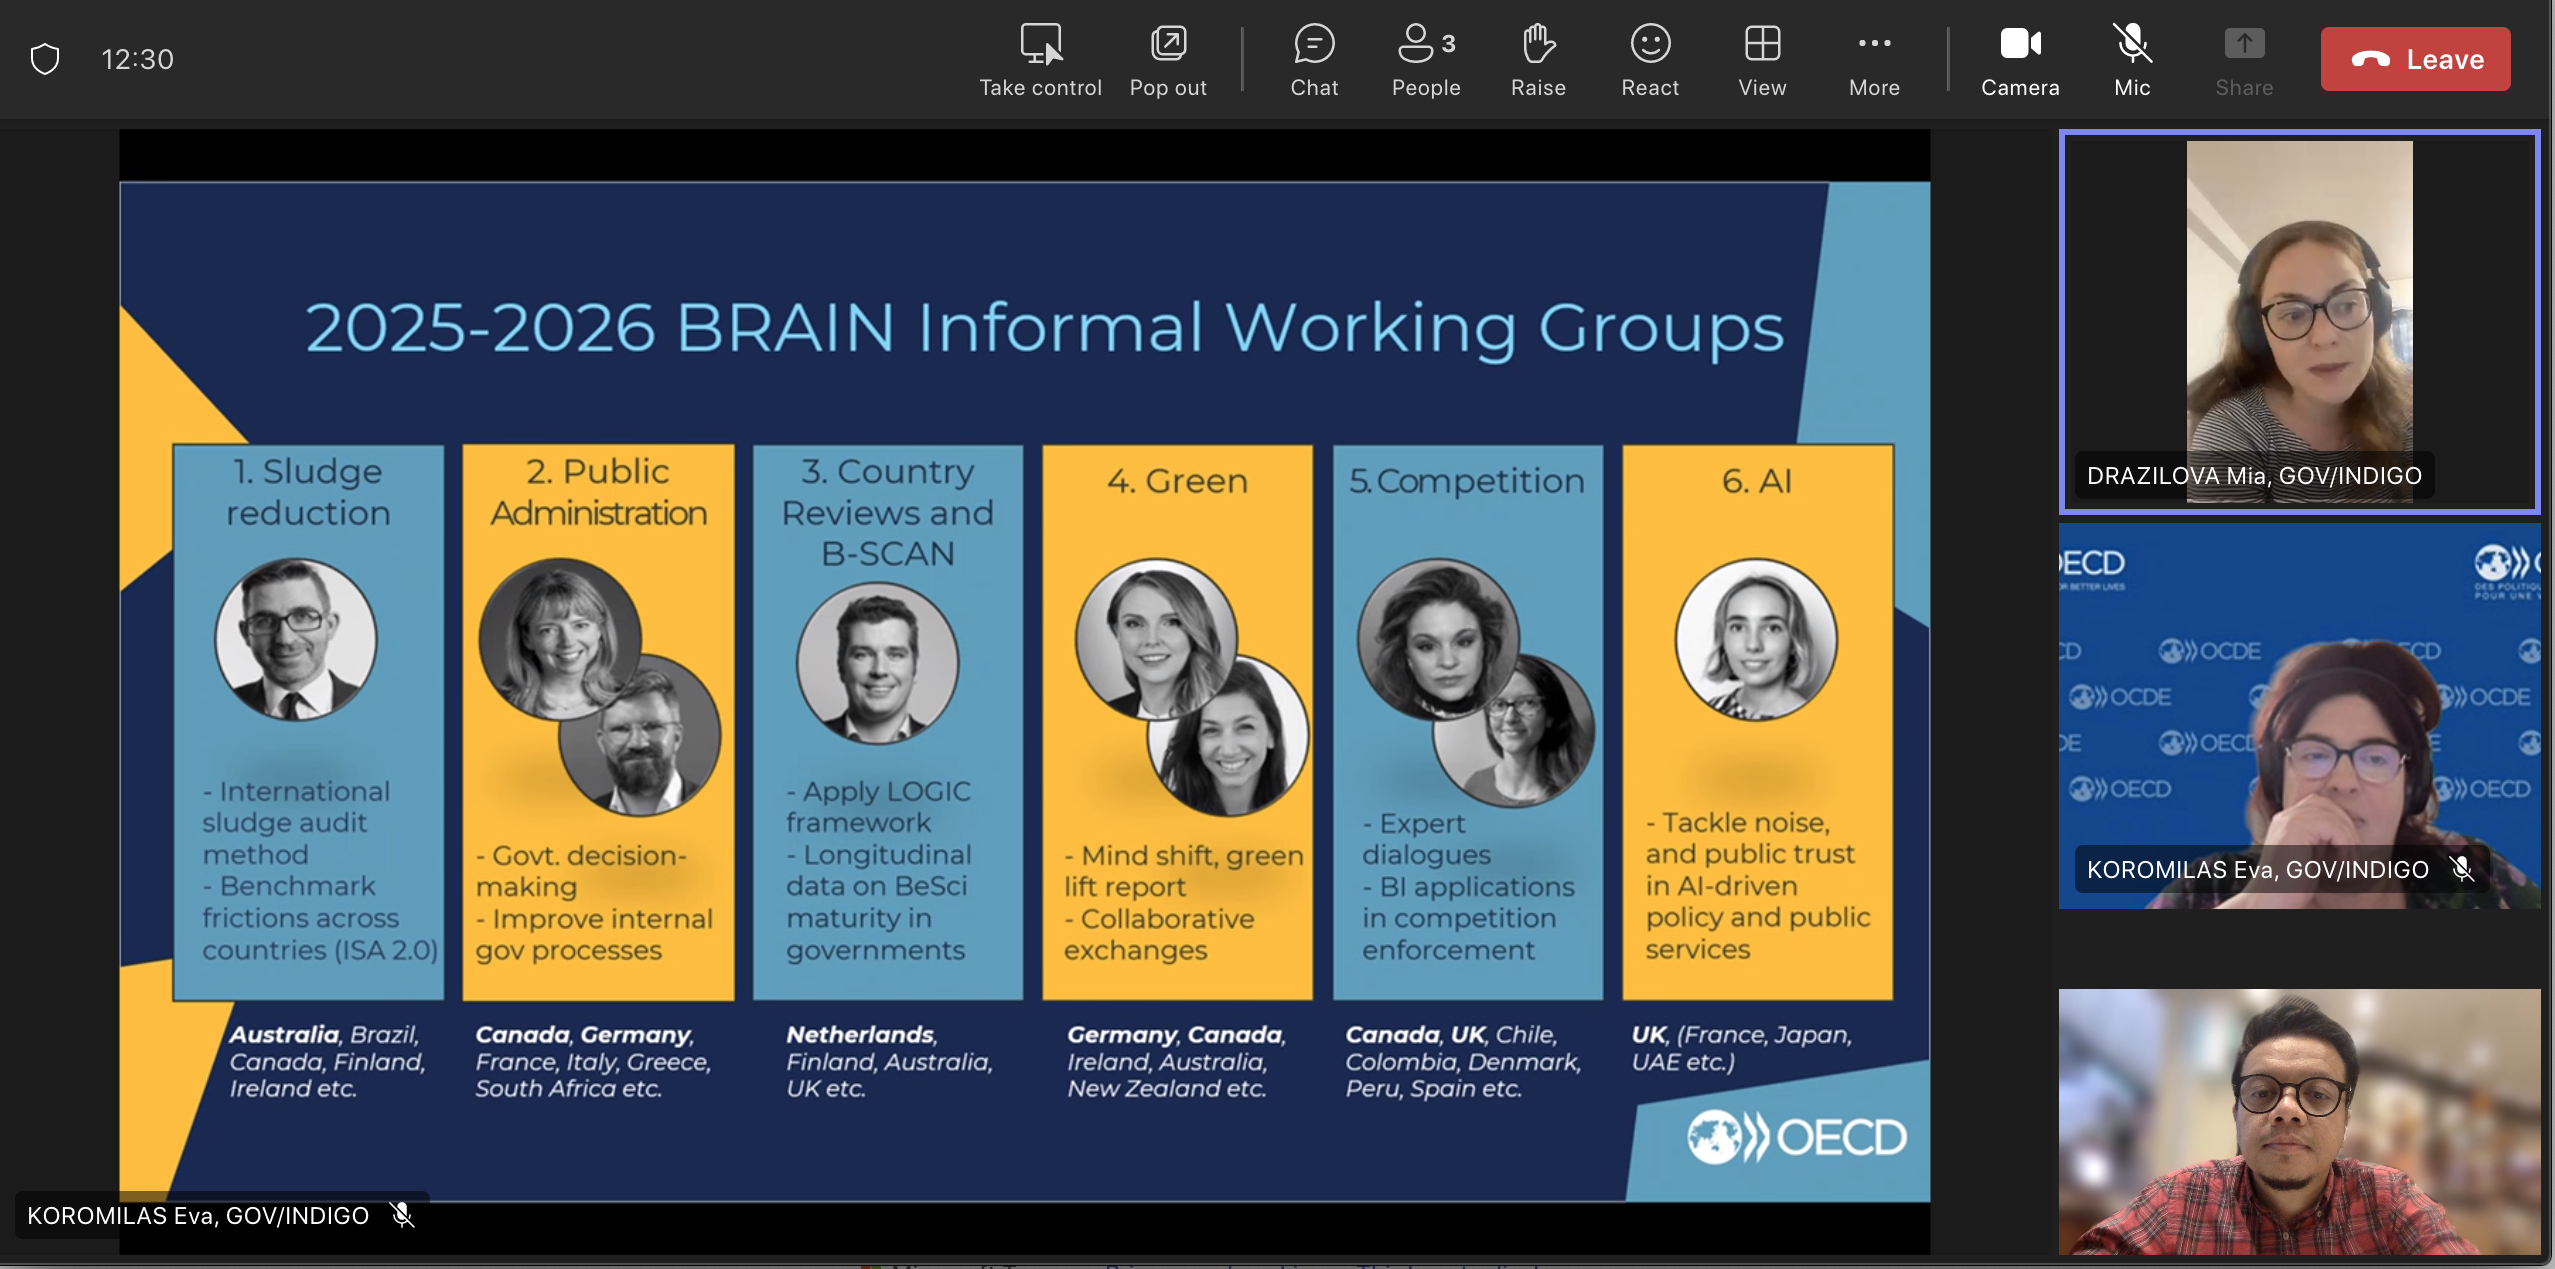Screen dimensions: 2555x1269
Task: Open the More actions menu
Action: click(x=1874, y=60)
